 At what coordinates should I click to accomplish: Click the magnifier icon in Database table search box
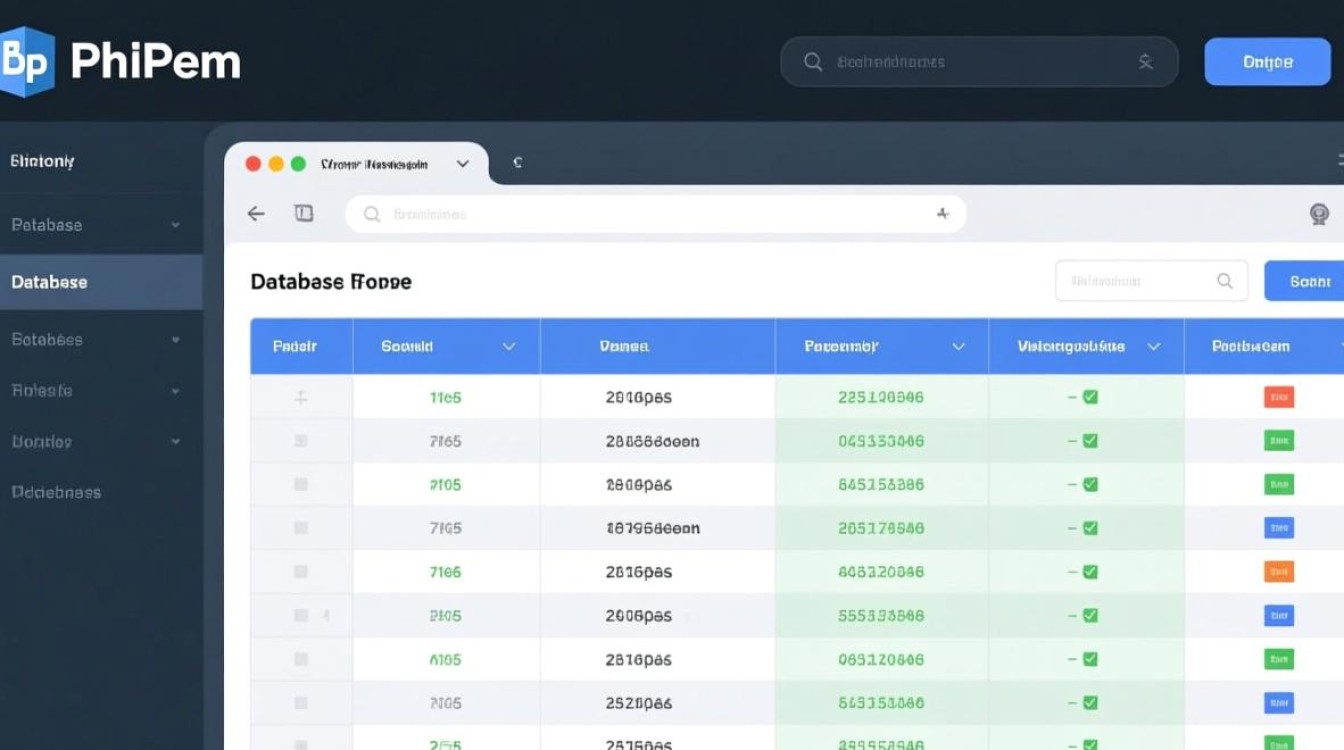(x=1224, y=282)
